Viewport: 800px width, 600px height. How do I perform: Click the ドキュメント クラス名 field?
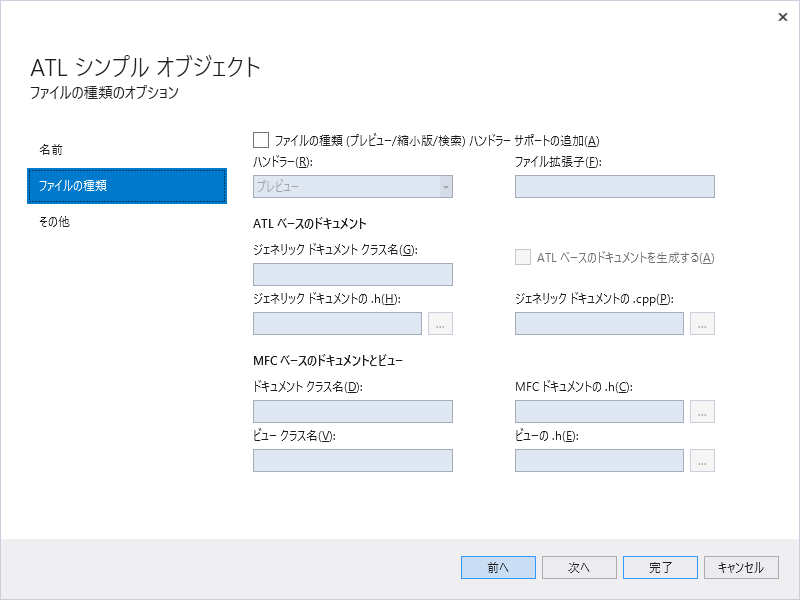click(x=352, y=411)
